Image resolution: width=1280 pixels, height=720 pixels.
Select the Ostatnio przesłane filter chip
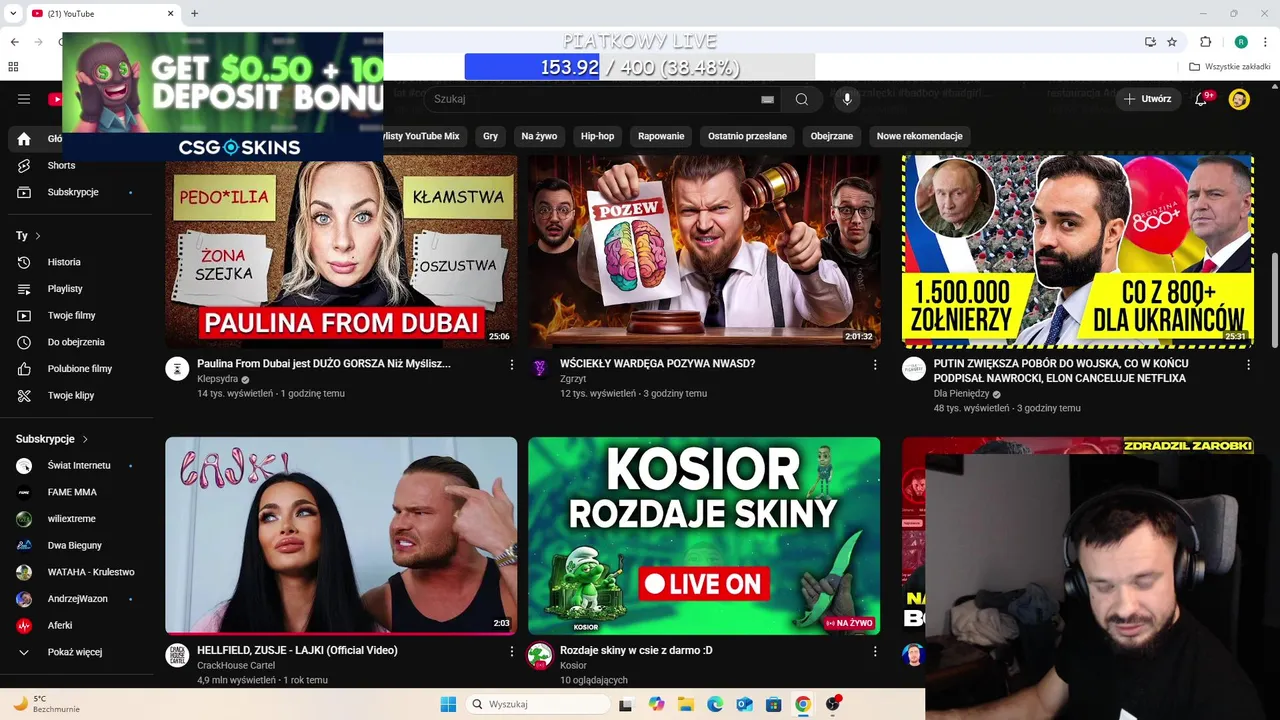coord(747,136)
